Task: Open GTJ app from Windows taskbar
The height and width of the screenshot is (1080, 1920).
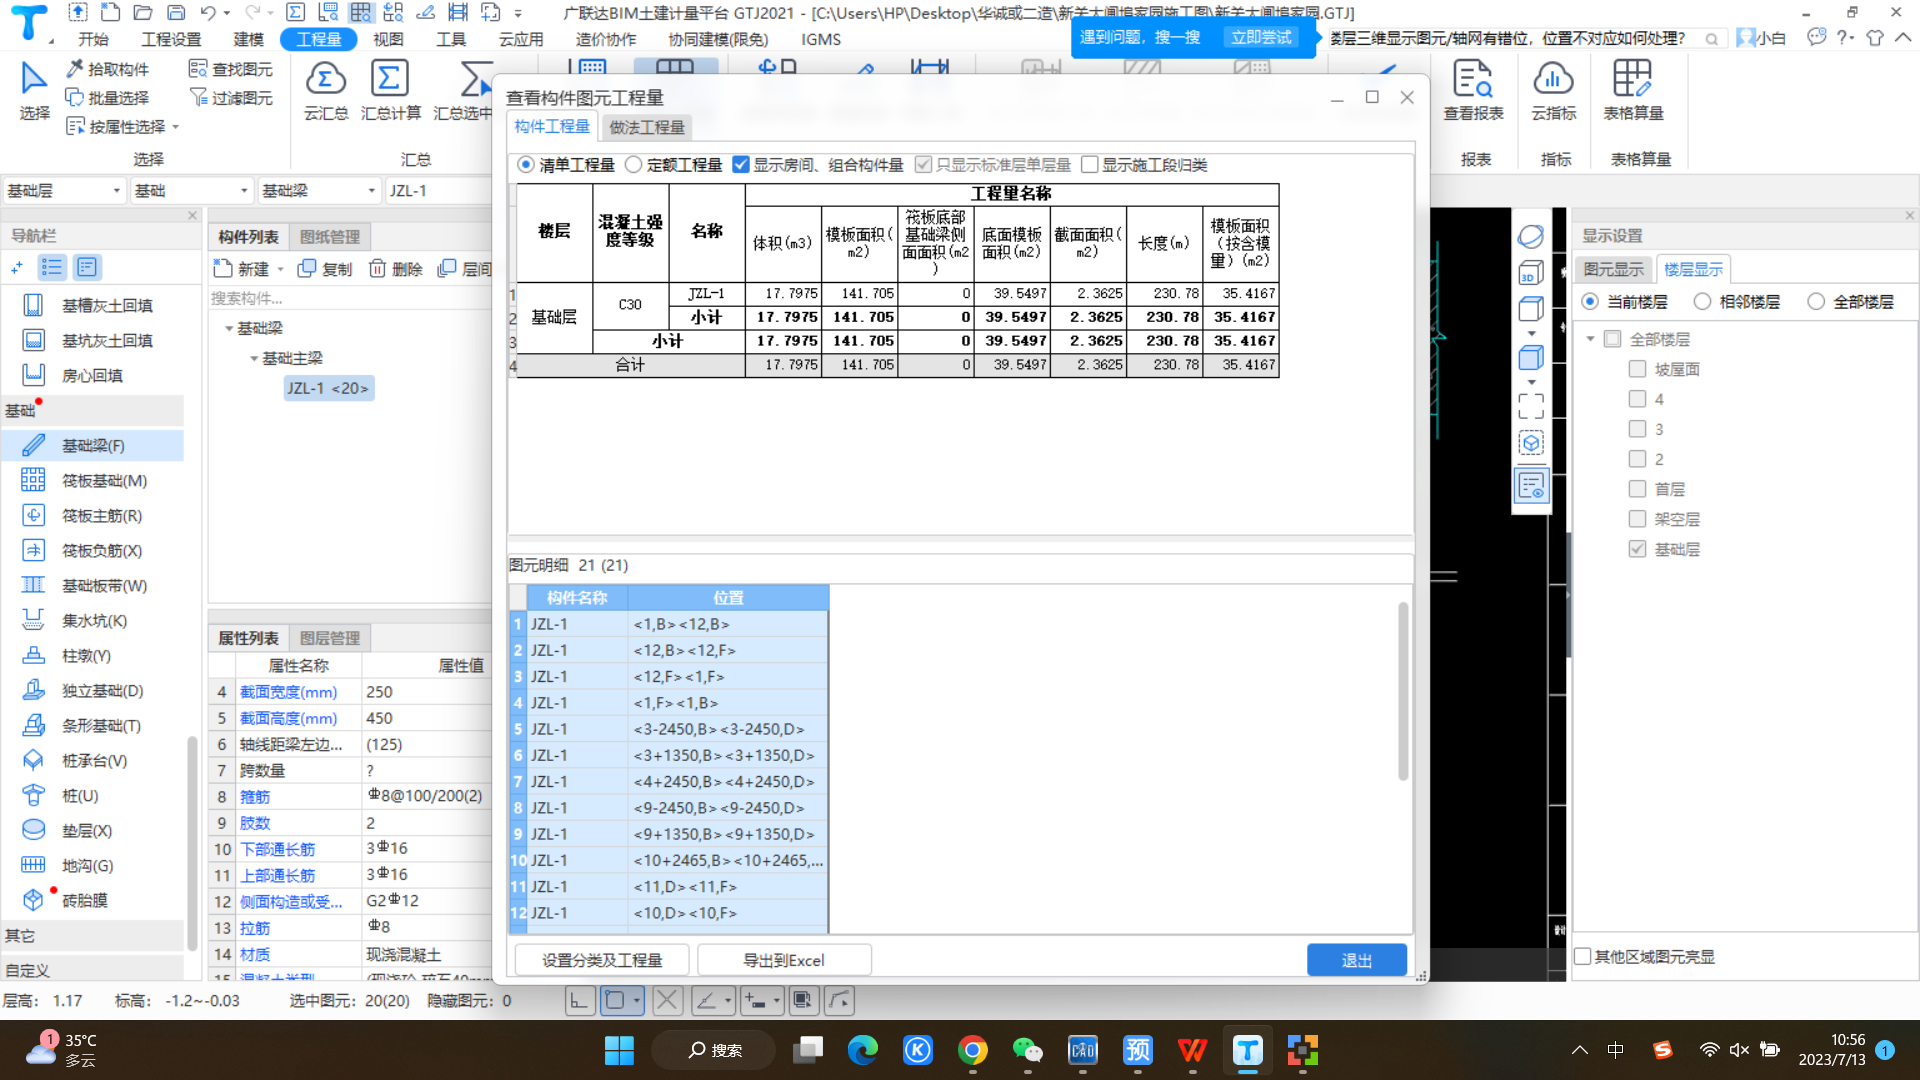Action: [x=1247, y=1050]
